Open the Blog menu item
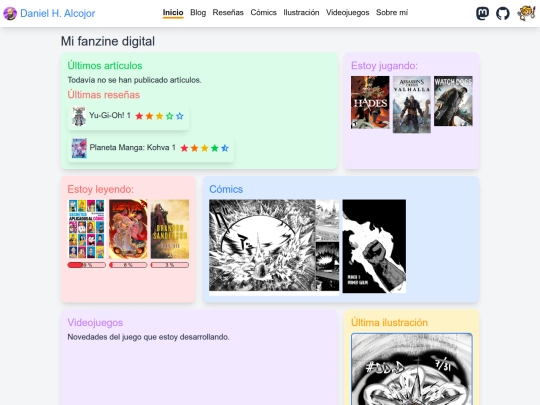The image size is (540, 405). coord(198,13)
